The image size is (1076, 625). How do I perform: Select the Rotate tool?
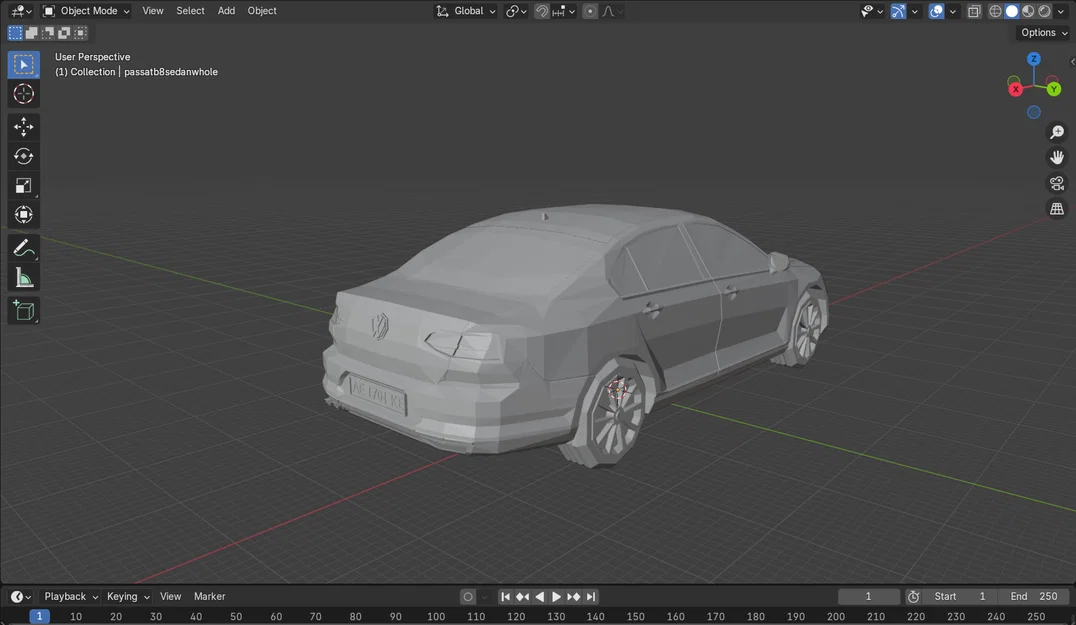(x=23, y=156)
